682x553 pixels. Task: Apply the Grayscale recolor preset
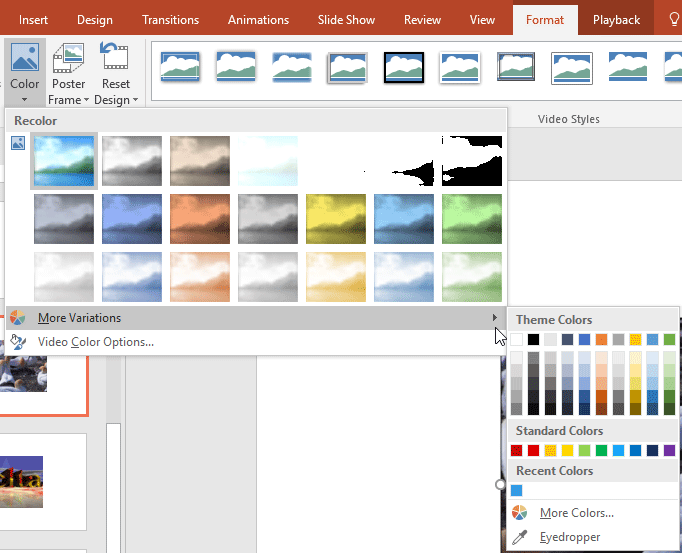[x=132, y=160]
